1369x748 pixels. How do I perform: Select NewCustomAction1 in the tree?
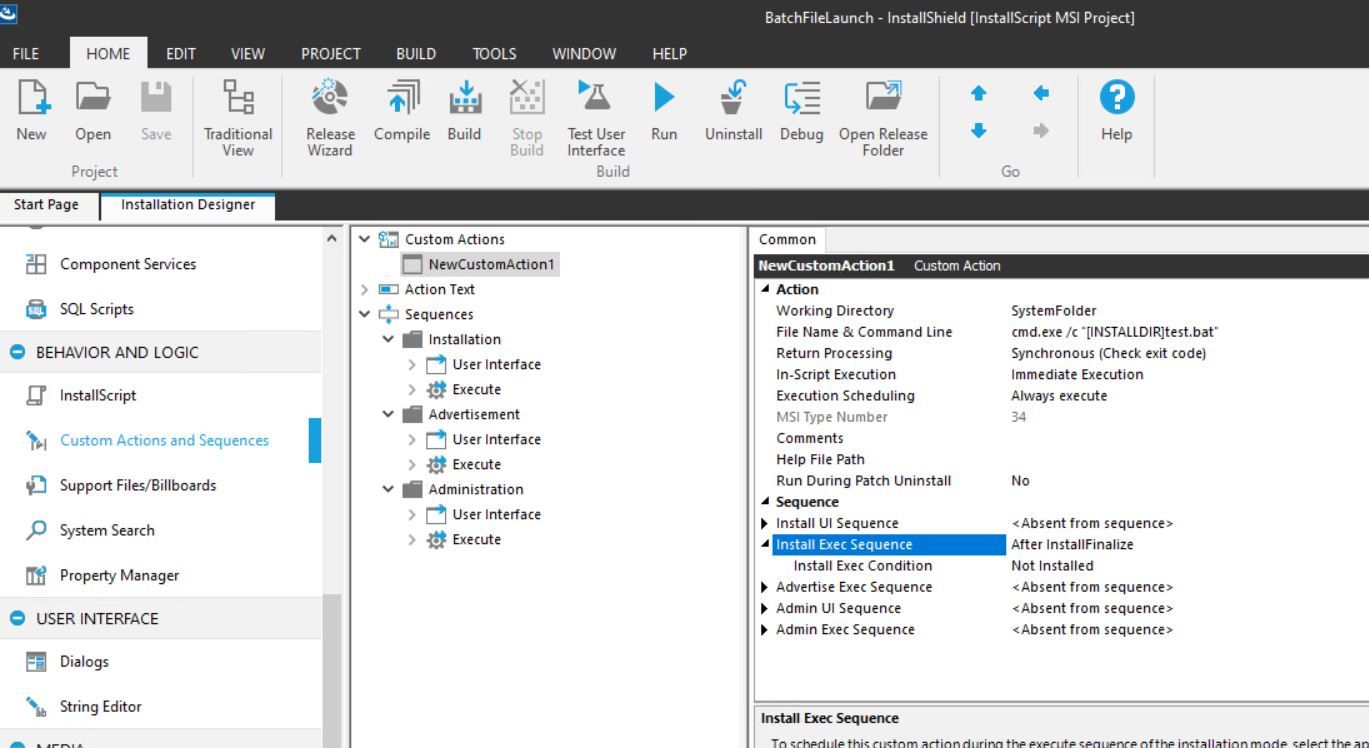491,264
